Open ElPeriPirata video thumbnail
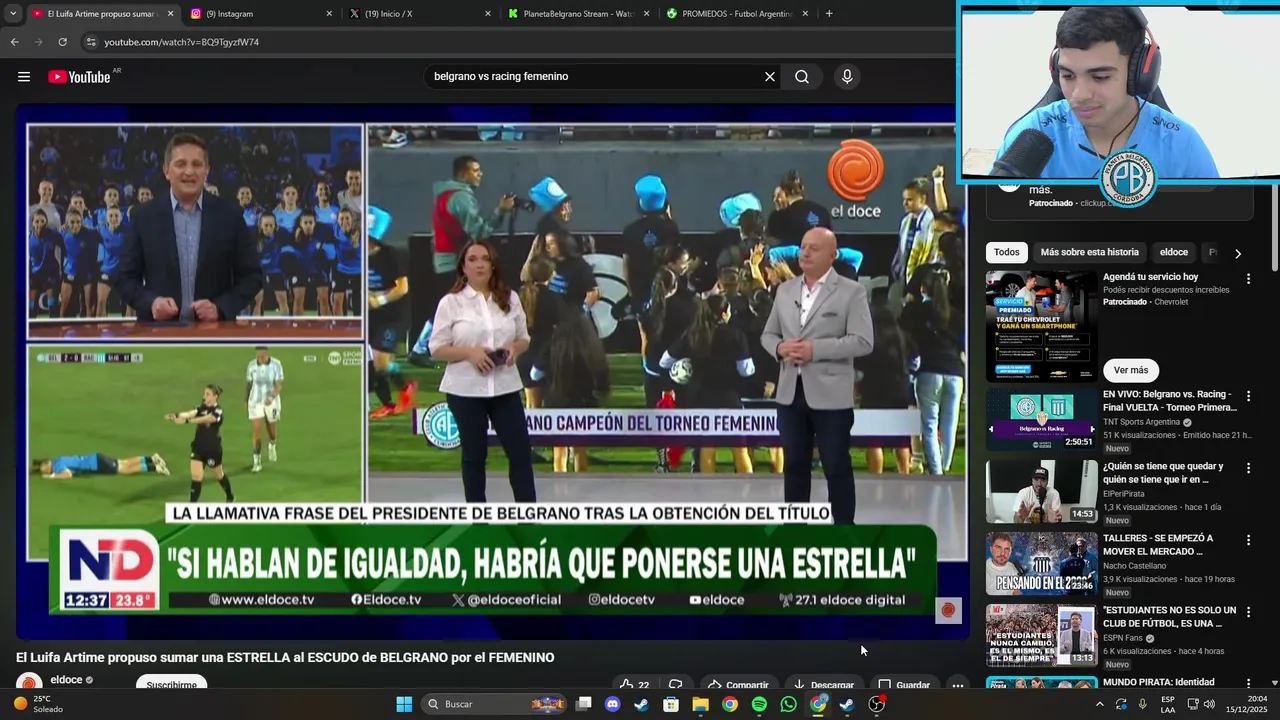Image resolution: width=1280 pixels, height=720 pixels. pyautogui.click(x=1041, y=491)
